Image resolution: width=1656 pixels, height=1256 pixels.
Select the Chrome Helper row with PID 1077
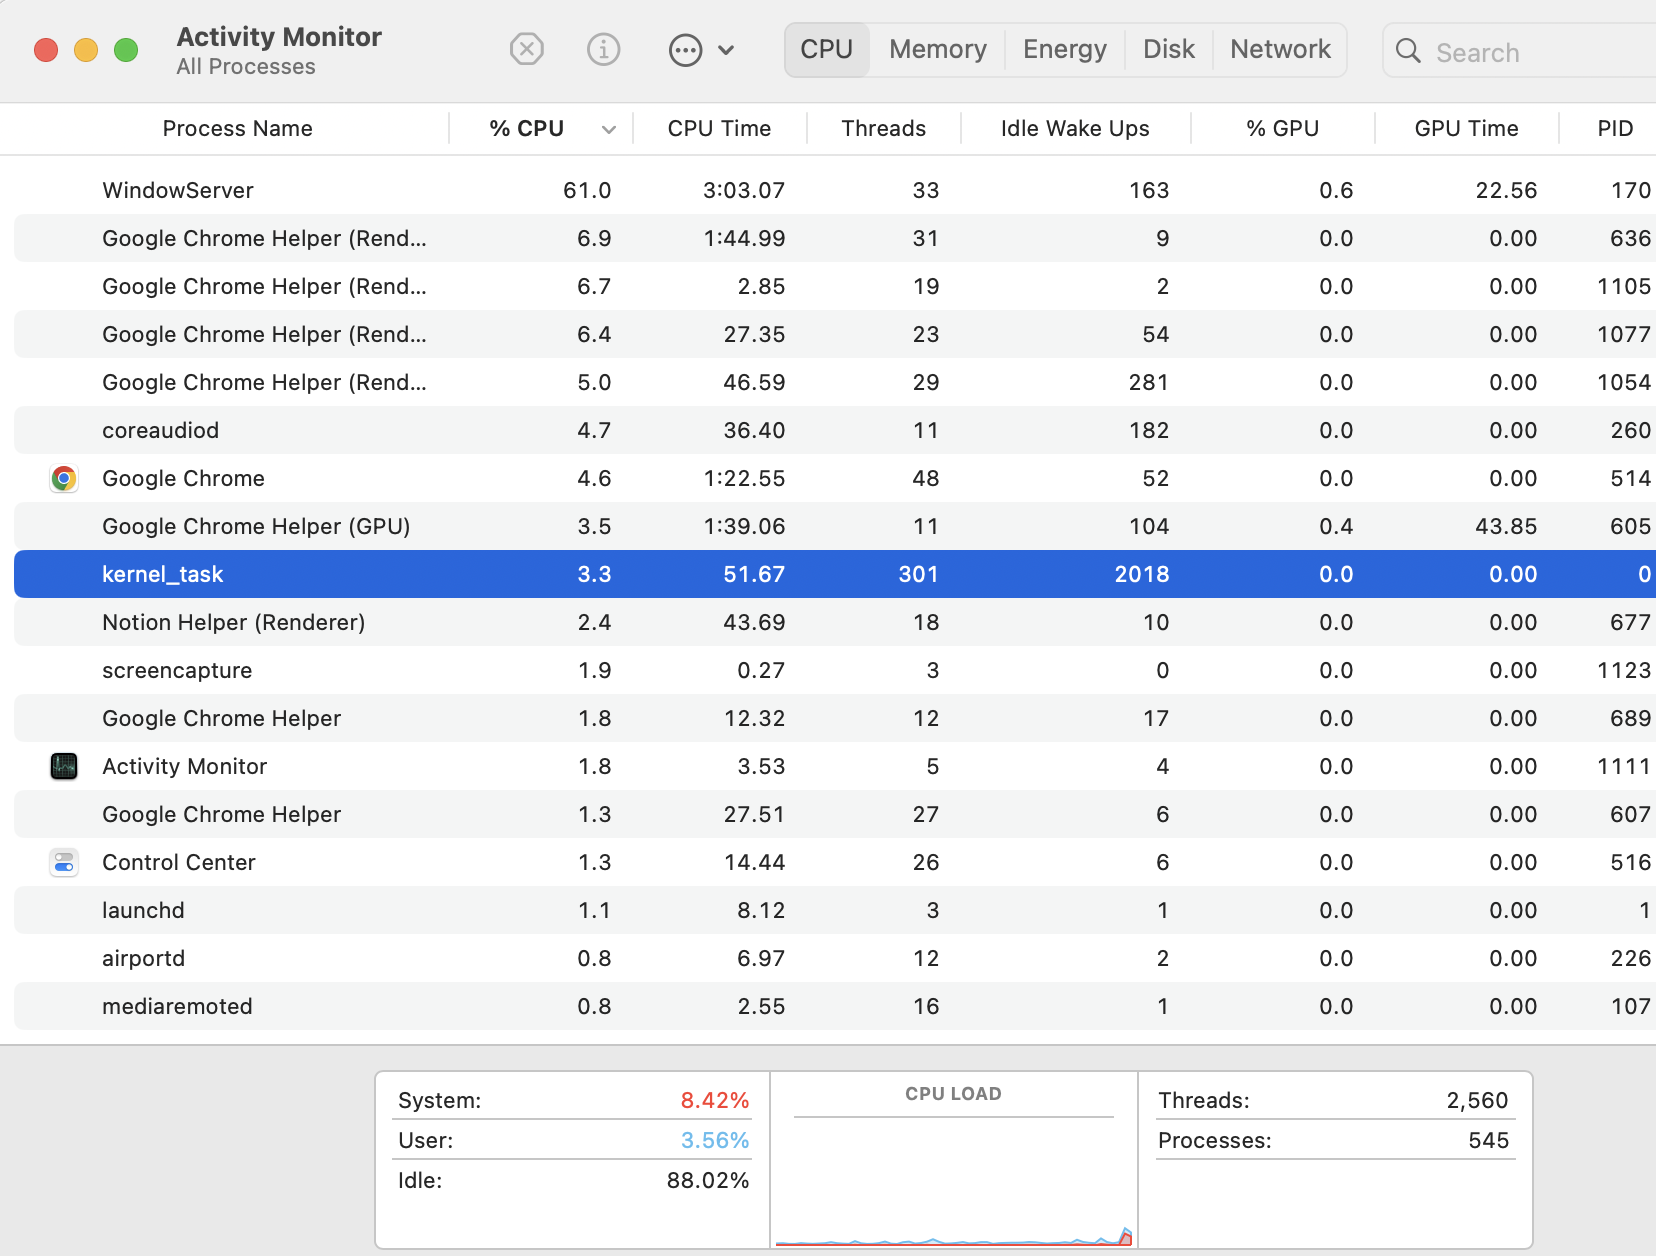pos(835,334)
